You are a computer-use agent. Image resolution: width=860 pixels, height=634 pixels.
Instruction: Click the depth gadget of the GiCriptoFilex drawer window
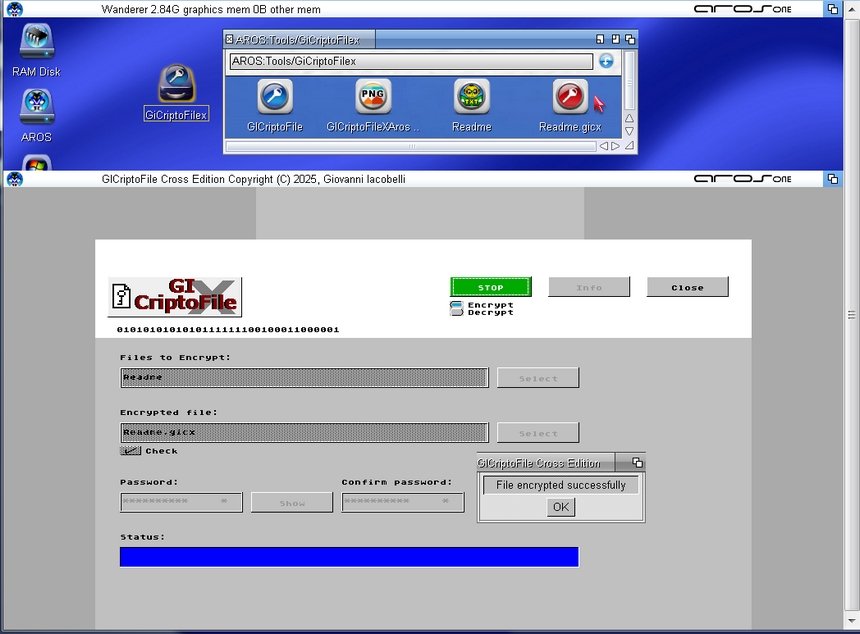[x=630, y=39]
